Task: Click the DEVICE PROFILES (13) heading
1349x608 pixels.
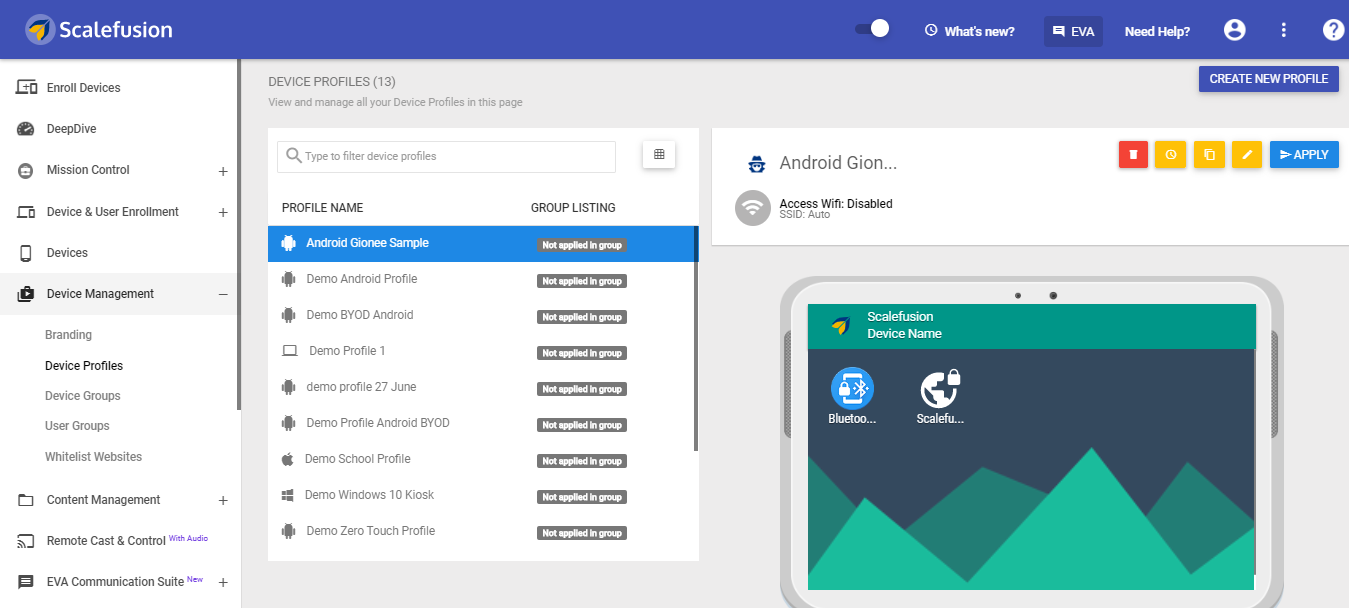Action: (x=332, y=82)
